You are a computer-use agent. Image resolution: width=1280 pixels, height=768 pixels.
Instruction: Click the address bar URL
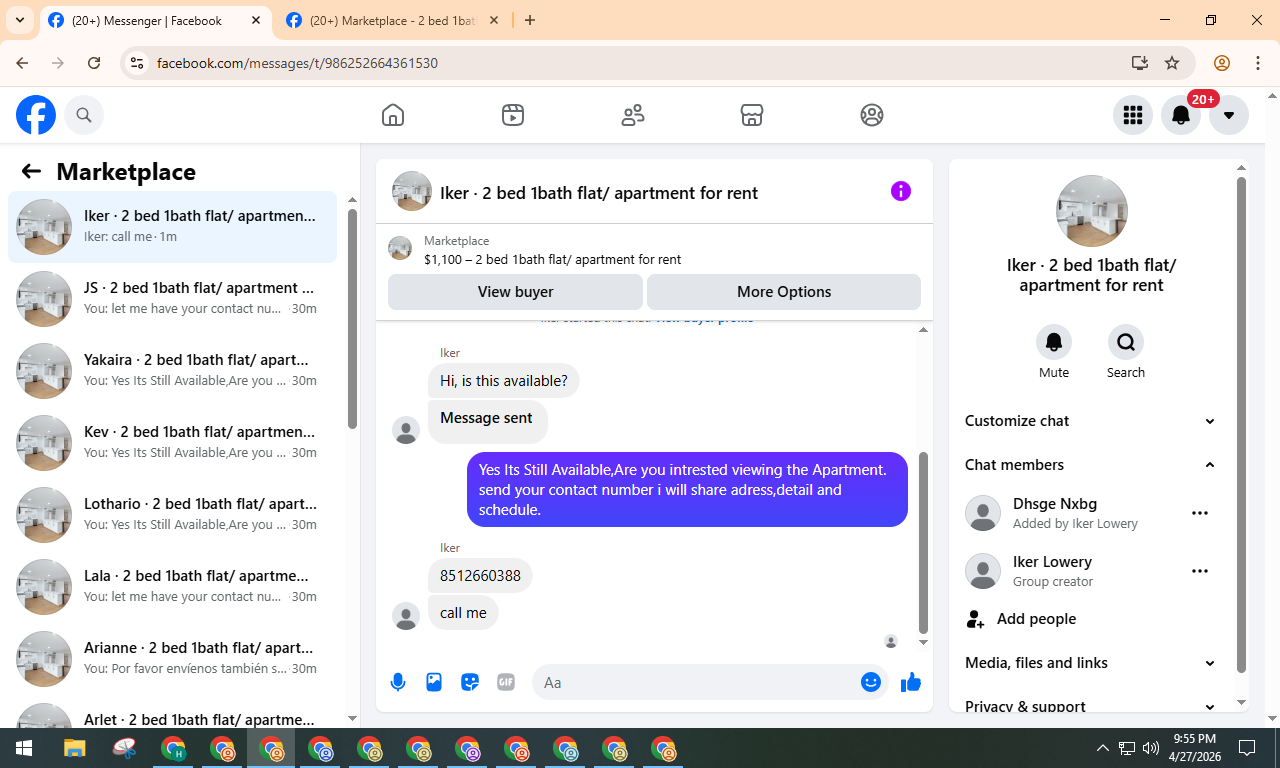click(297, 63)
